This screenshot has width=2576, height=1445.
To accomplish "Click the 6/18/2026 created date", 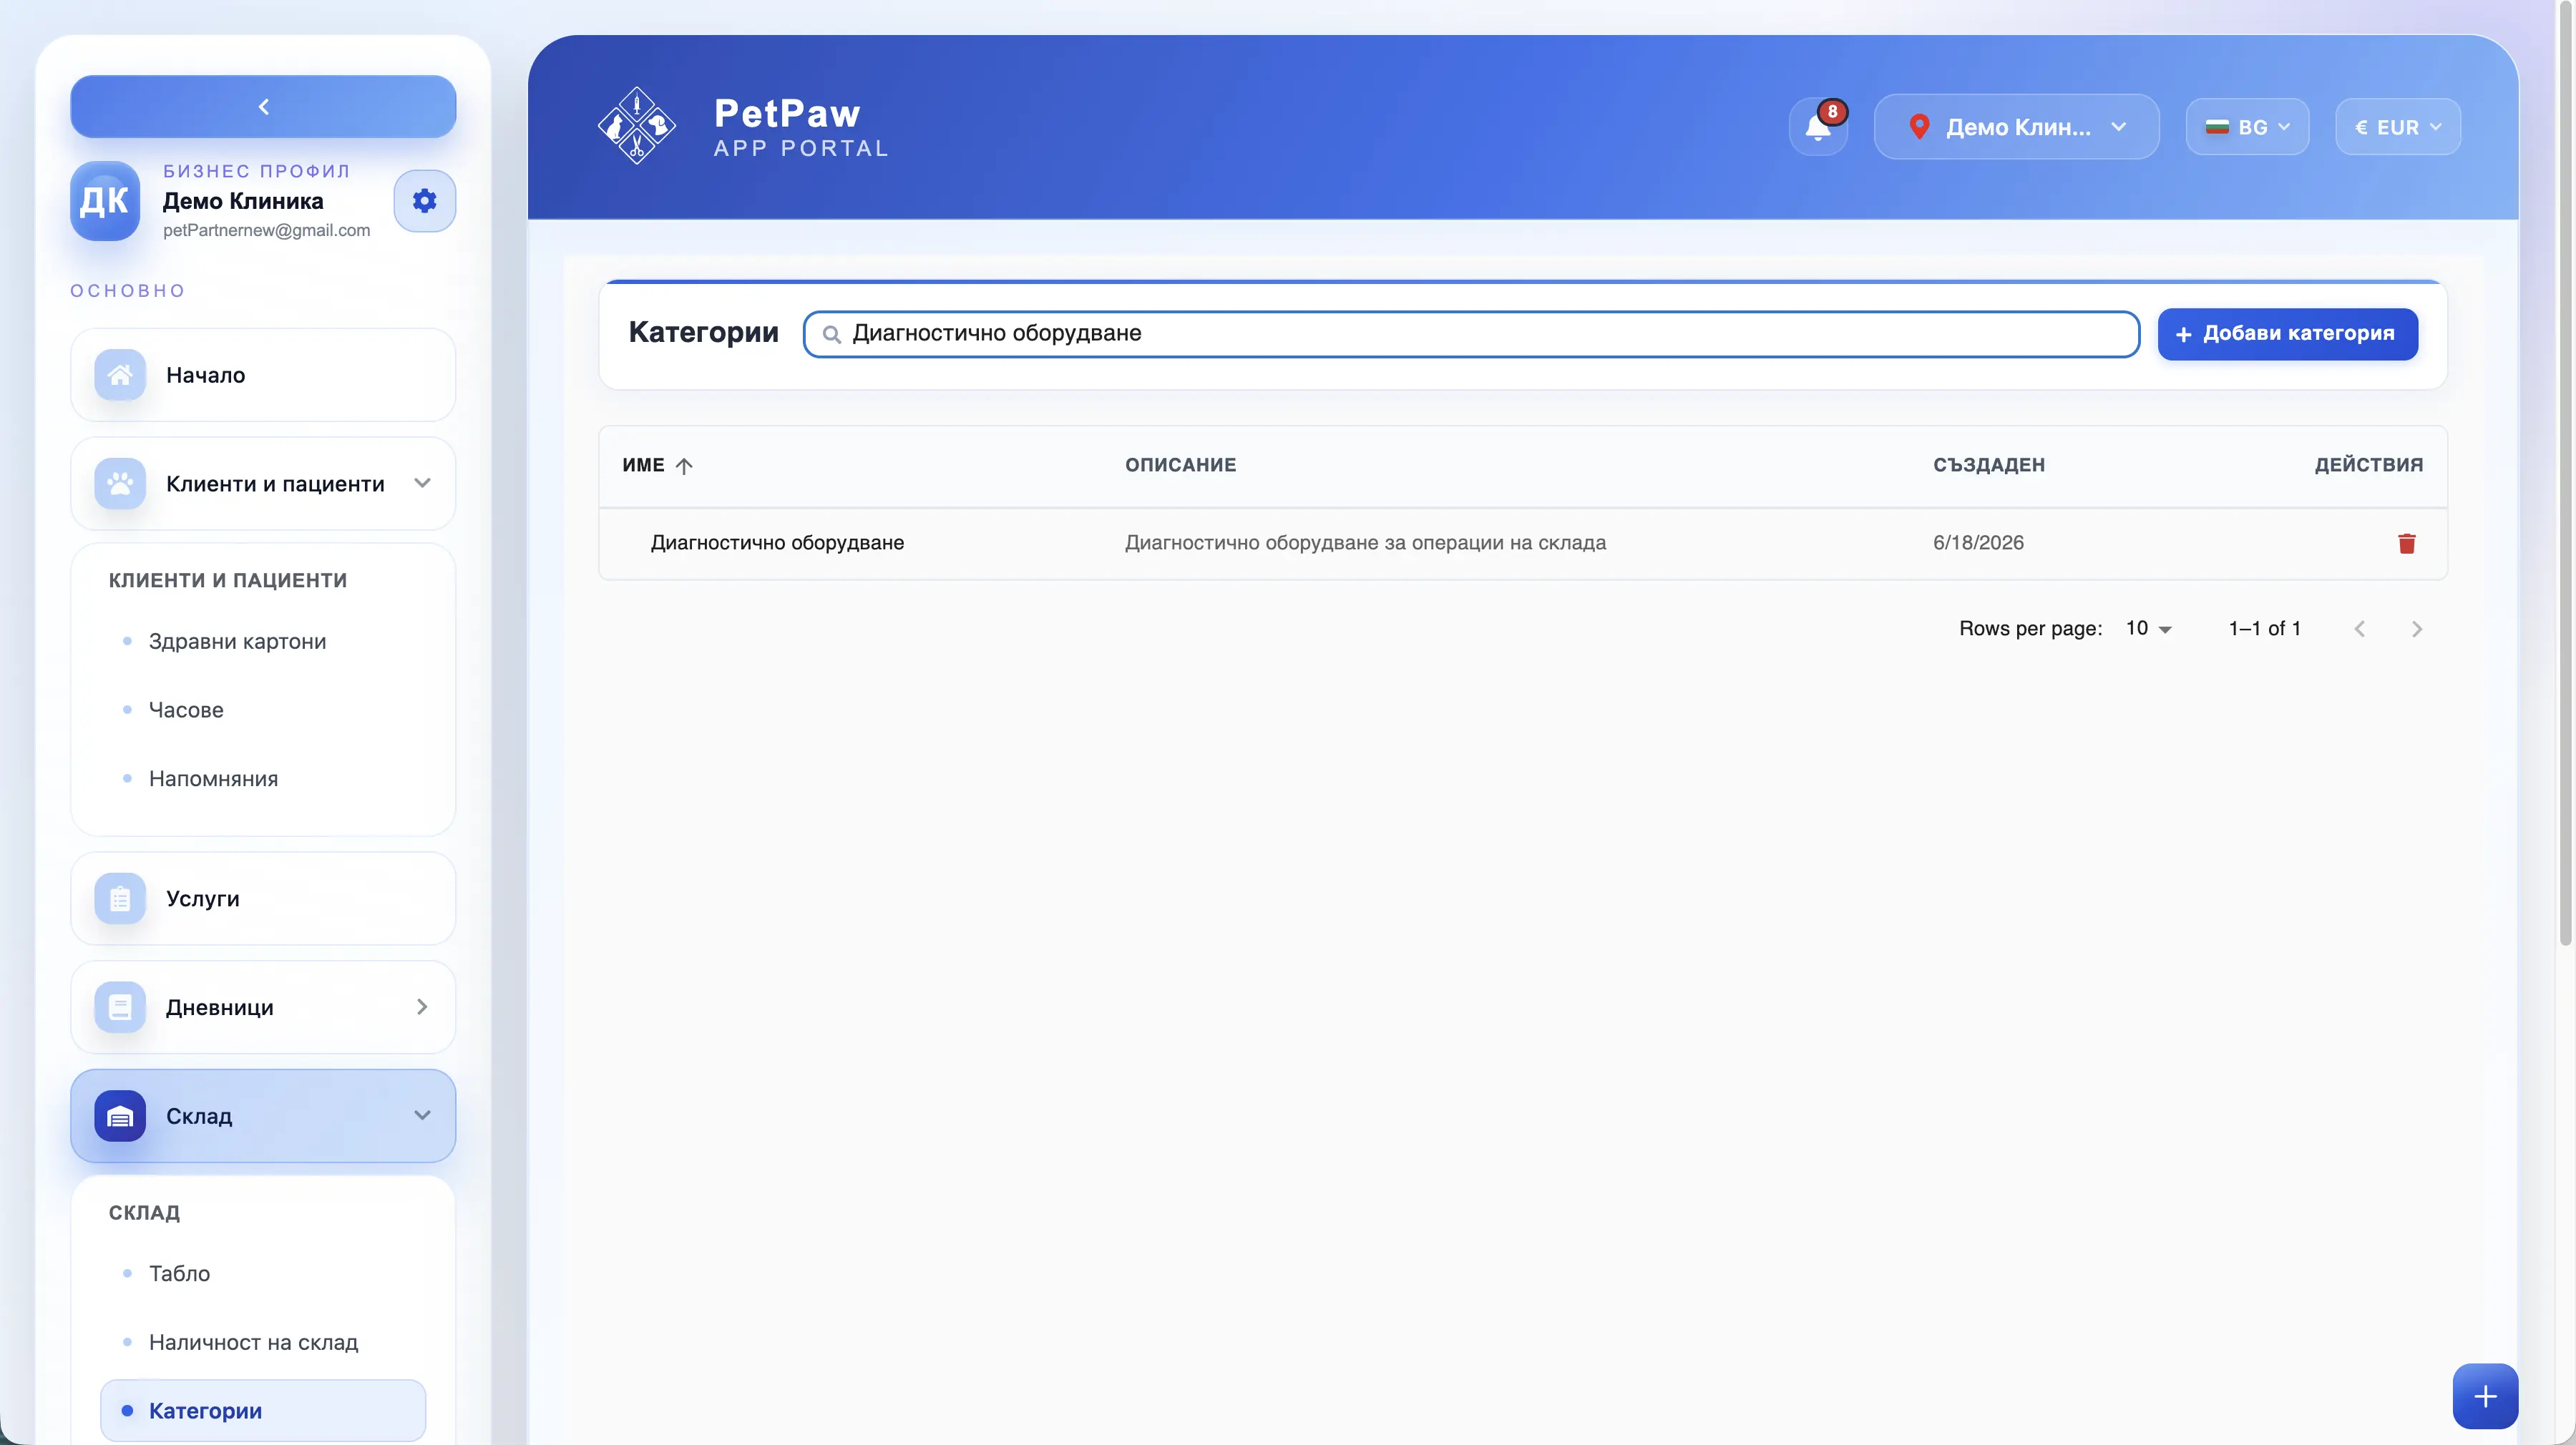I will [1977, 543].
